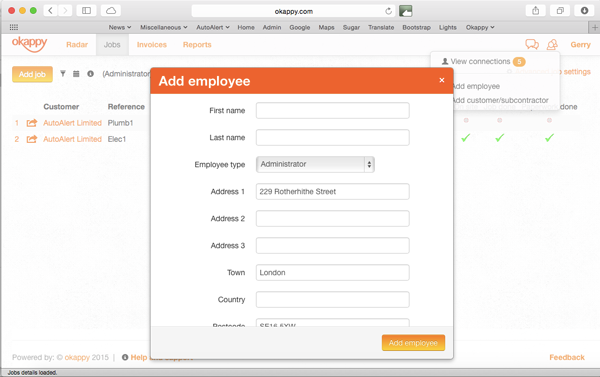The height and width of the screenshot is (377, 600).
Task: Click the okappy.com address bar
Action: point(293,11)
